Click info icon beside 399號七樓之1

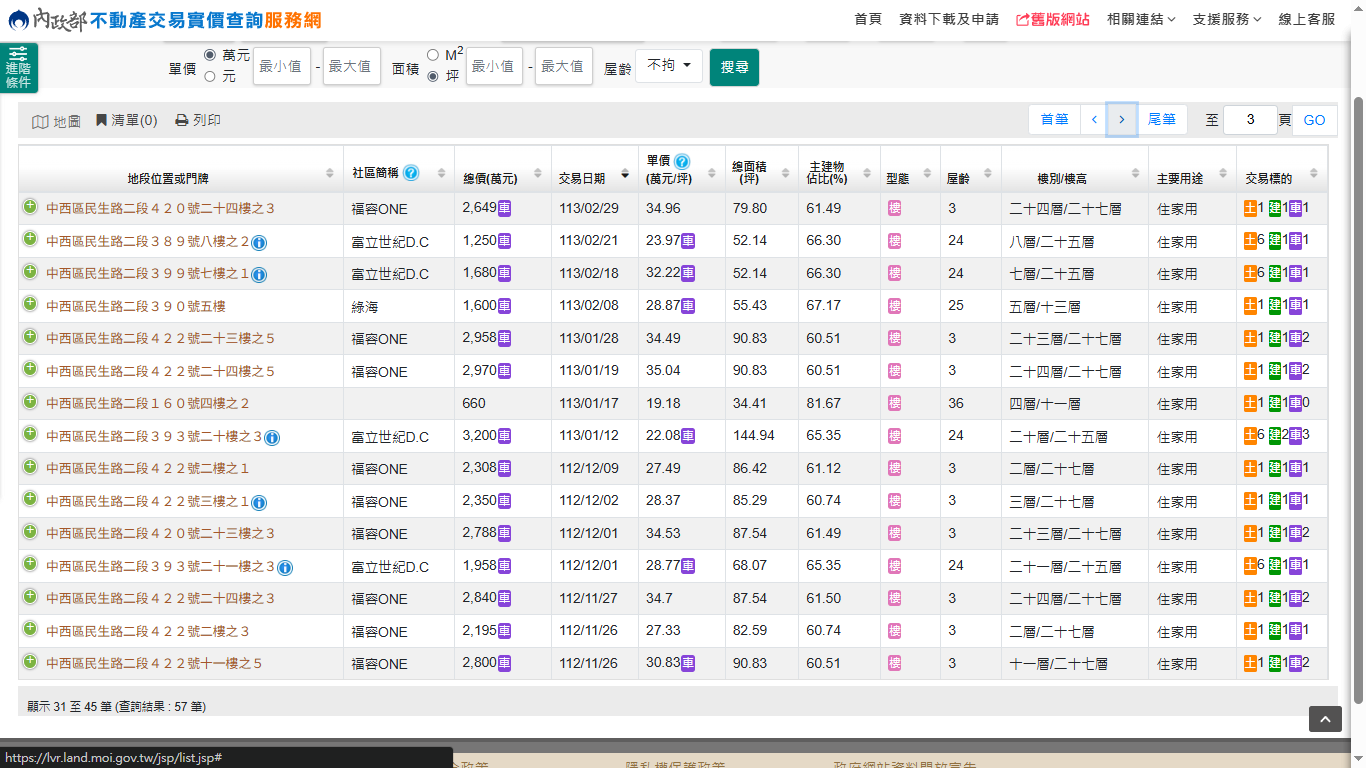[x=259, y=275]
